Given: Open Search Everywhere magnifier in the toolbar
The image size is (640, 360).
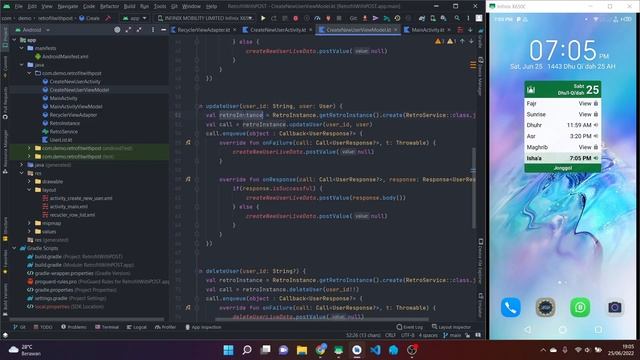Looking at the screenshot, I should (x=457, y=18).
